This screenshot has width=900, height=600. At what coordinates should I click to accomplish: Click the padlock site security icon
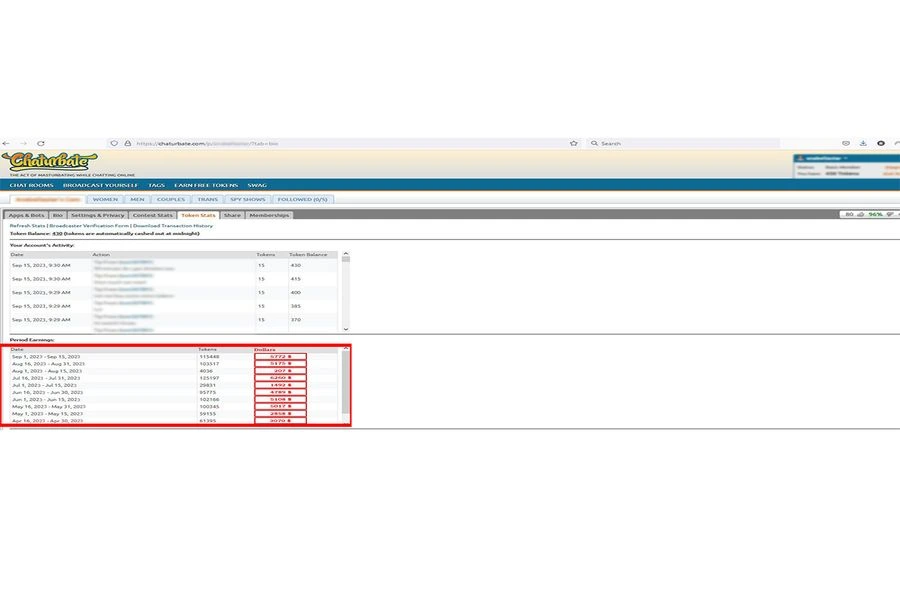(127, 143)
